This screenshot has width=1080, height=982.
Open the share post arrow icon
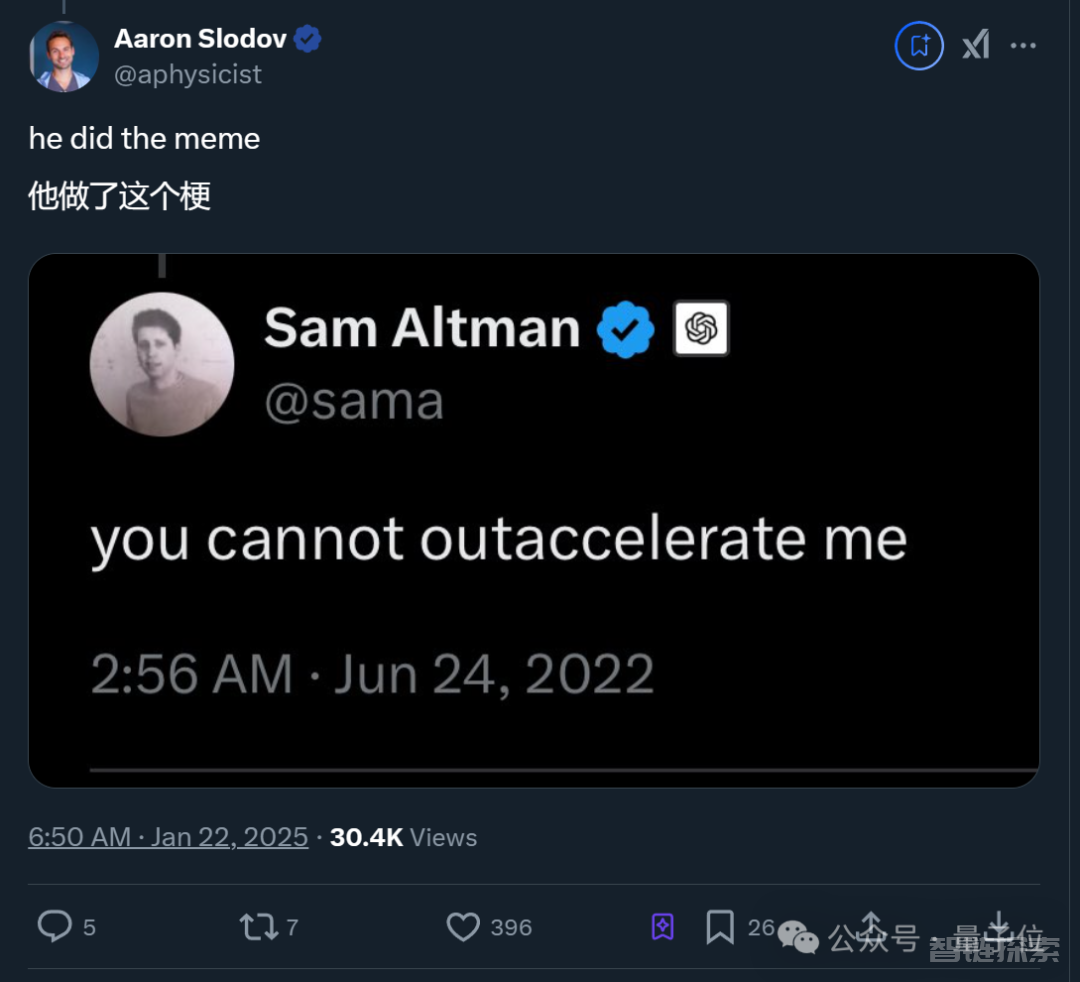click(872, 927)
